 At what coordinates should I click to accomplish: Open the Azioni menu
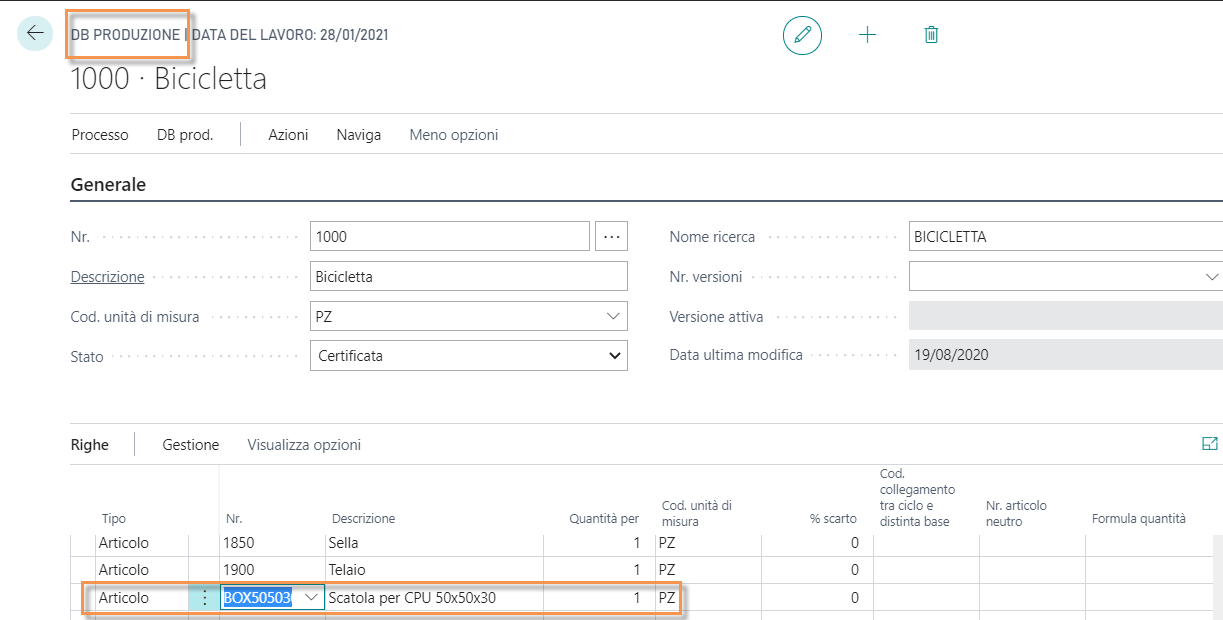(x=288, y=135)
